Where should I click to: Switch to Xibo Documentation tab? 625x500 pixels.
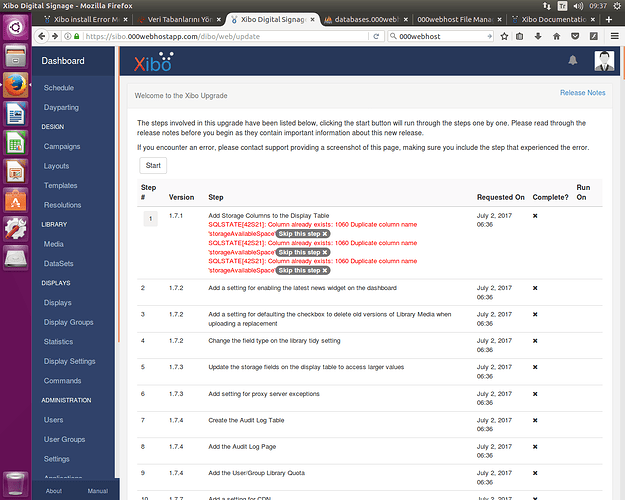(553, 20)
